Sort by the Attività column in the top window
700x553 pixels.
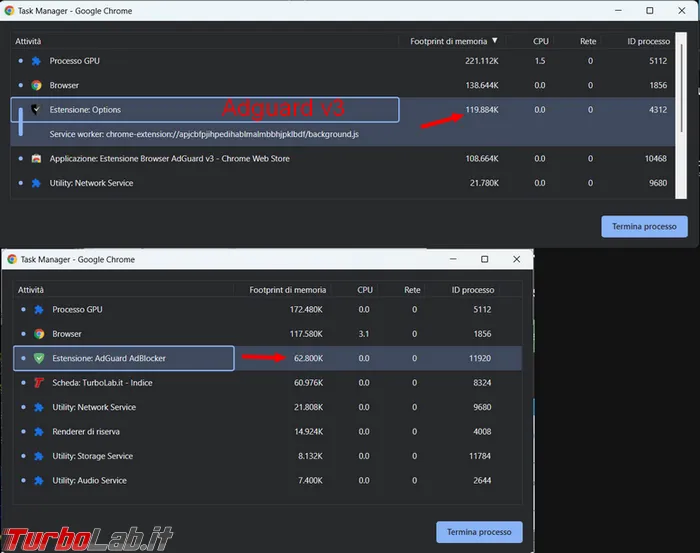point(28,41)
